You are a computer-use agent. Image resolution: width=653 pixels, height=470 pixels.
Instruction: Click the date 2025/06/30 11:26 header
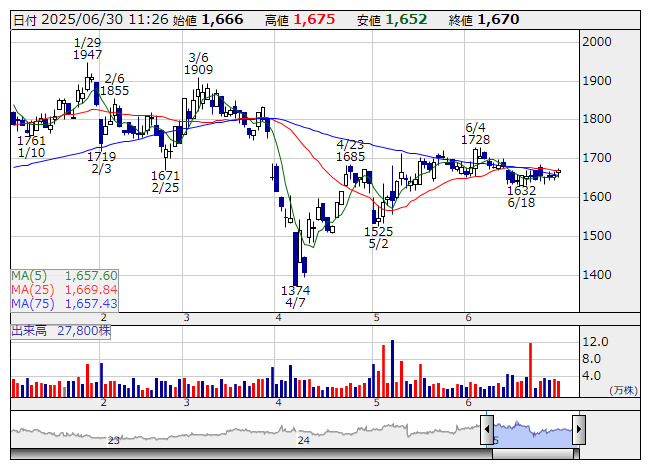pyautogui.click(x=91, y=20)
